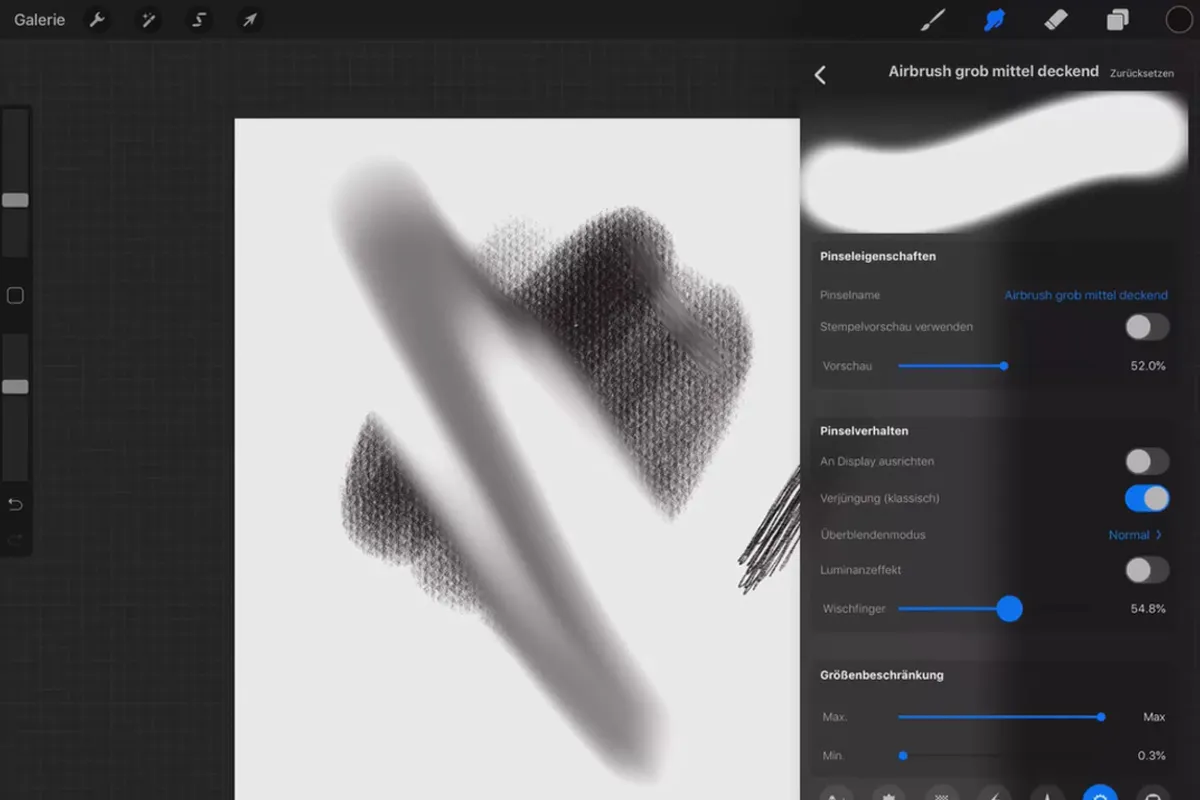Select the Paint brush tool
The width and height of the screenshot is (1200, 800).
[933, 20]
